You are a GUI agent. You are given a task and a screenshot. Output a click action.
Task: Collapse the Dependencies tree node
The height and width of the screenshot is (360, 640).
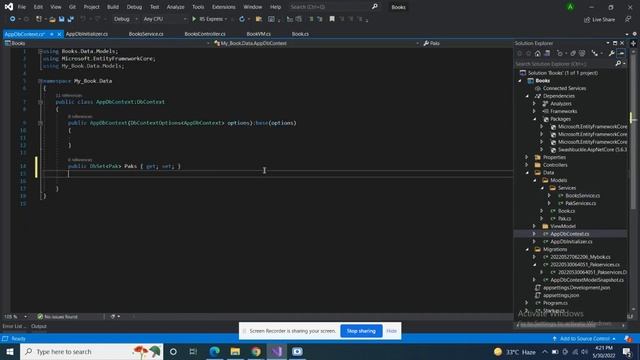(527, 96)
